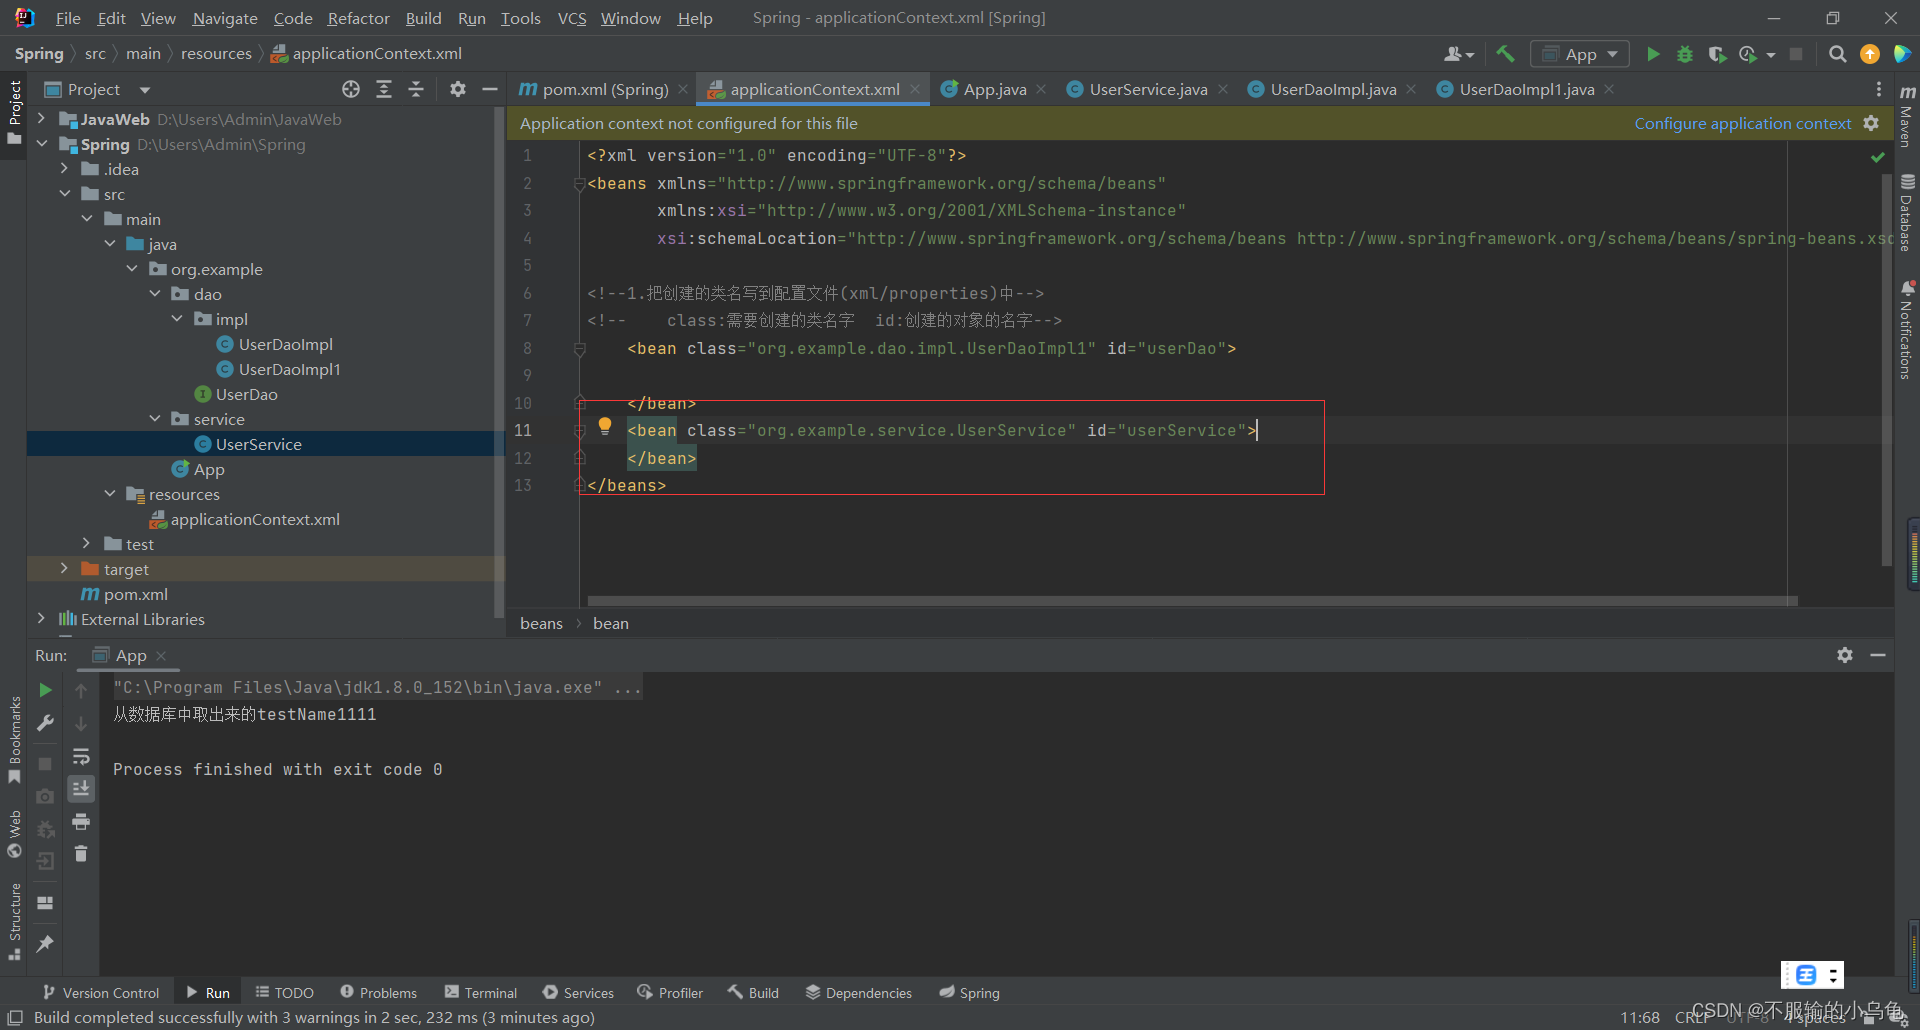Screen dimensions: 1920x1030
Task: Open Dependencies tool window
Action: coord(859,993)
